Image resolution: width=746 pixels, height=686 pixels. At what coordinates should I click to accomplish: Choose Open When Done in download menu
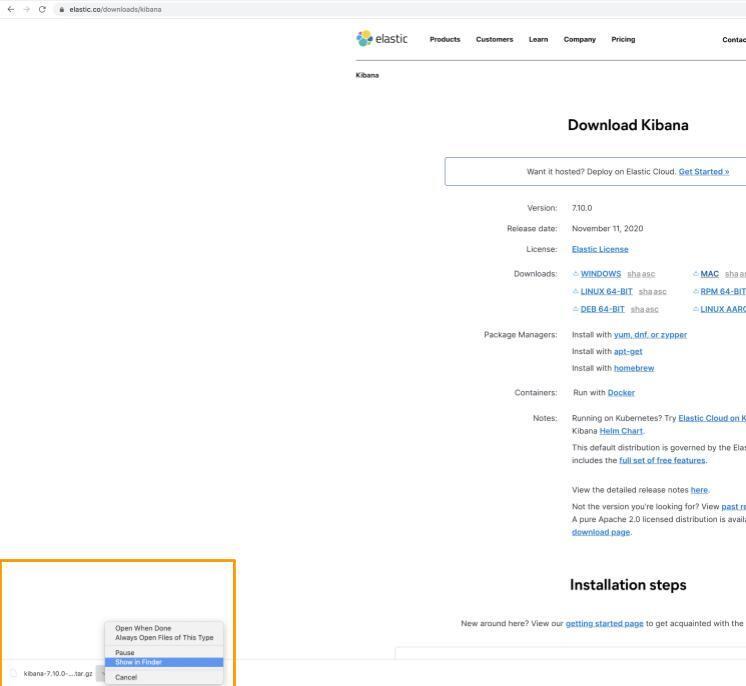coord(164,628)
